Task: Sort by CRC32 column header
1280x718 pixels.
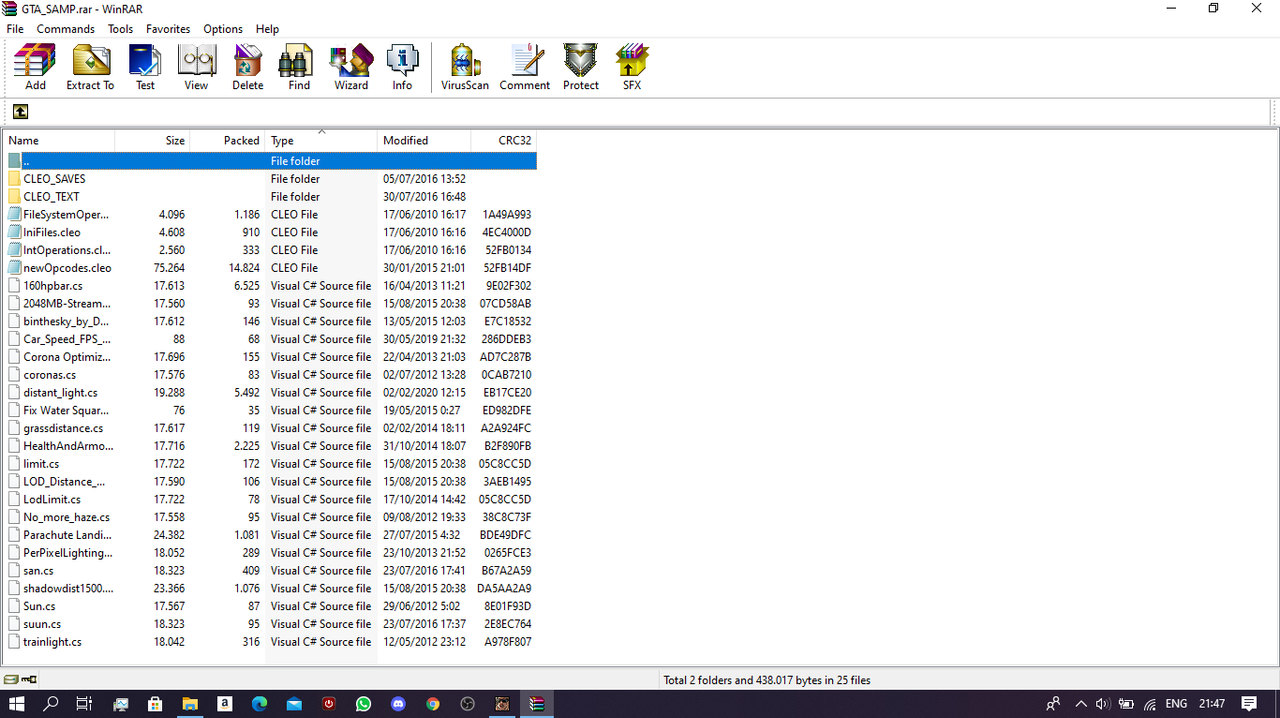Action: (503, 141)
